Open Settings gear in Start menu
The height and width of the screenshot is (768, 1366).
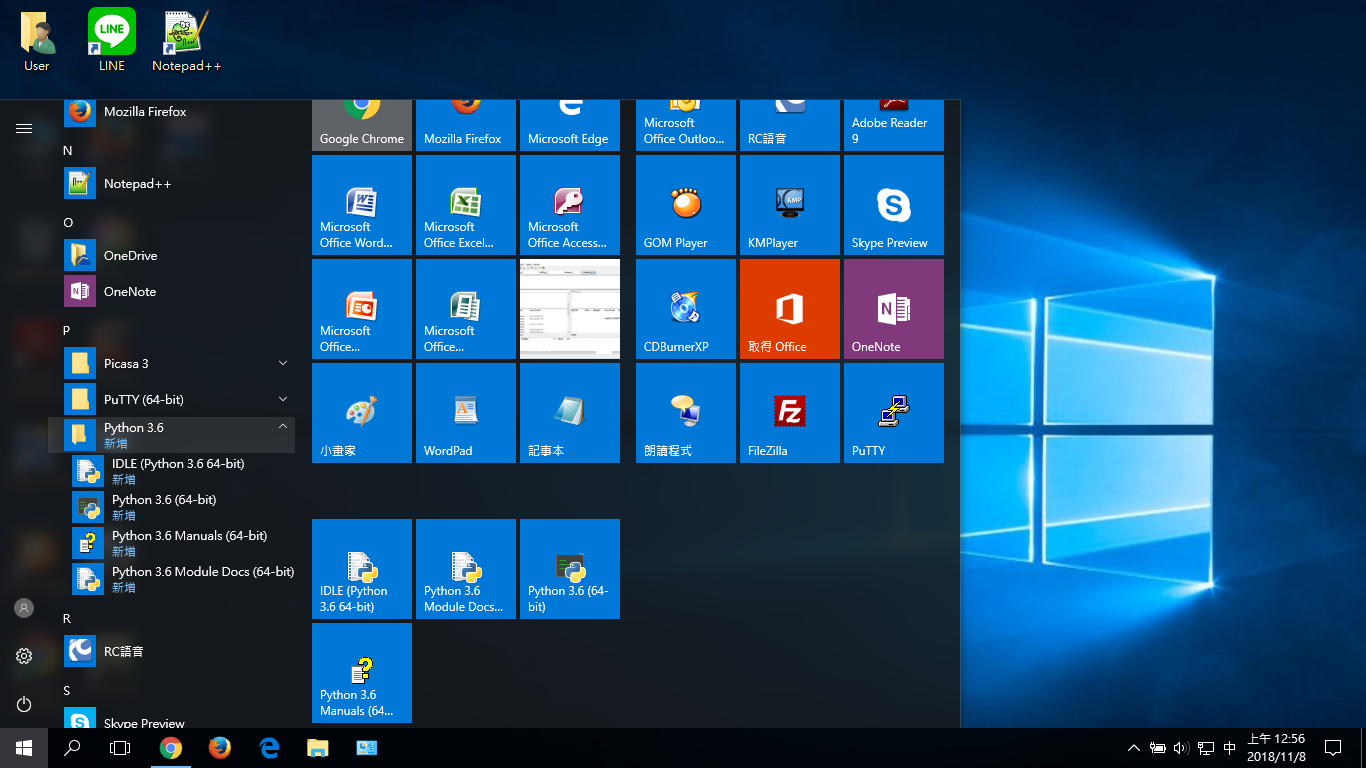pyautogui.click(x=24, y=656)
